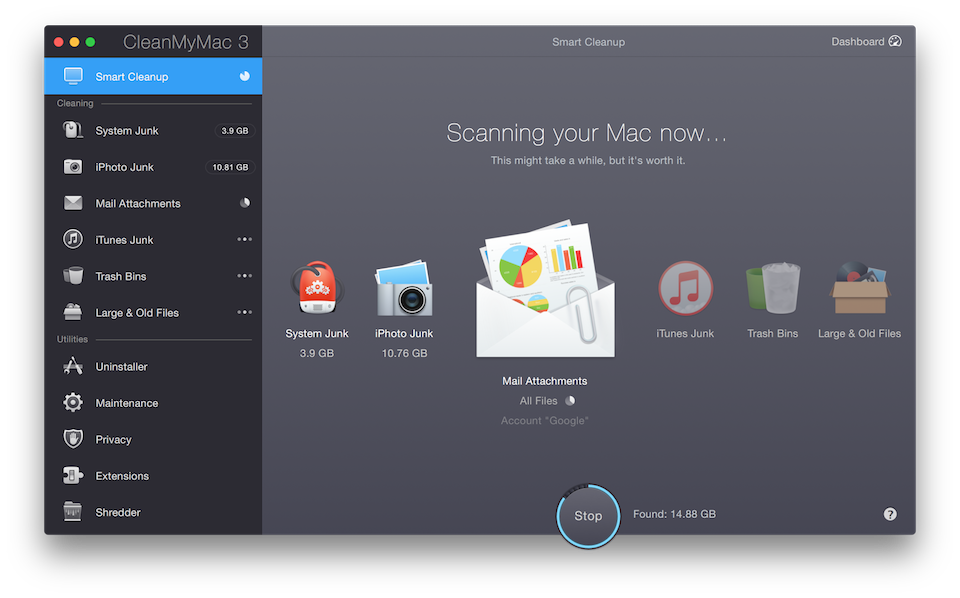Screen dimensions: 960x598
Task: Open the Uninstaller utility icon
Action: click(72, 366)
